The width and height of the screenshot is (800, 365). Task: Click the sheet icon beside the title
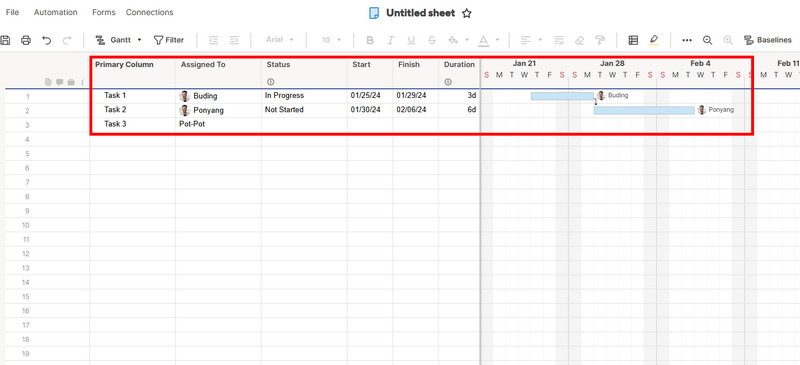click(x=374, y=13)
